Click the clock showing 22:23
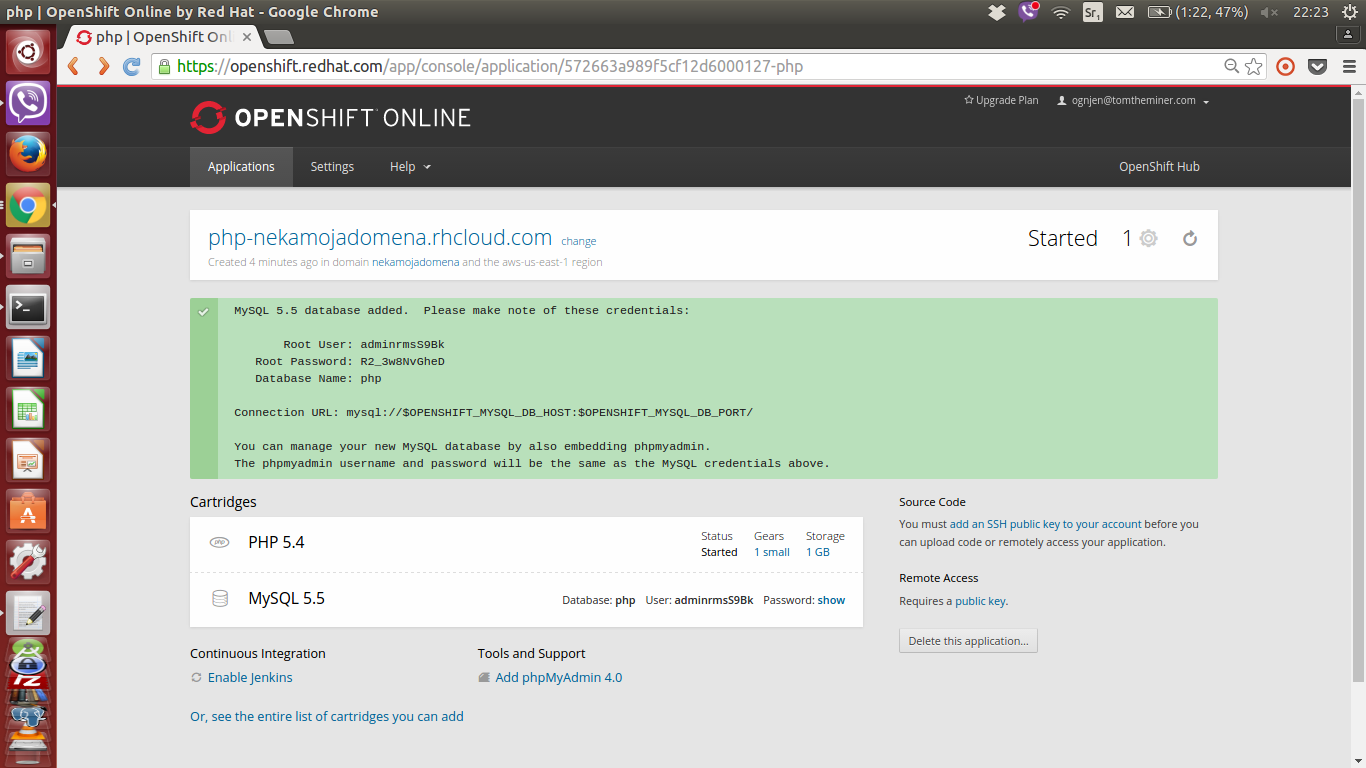Screen dimensions: 1366x768 1310,12
